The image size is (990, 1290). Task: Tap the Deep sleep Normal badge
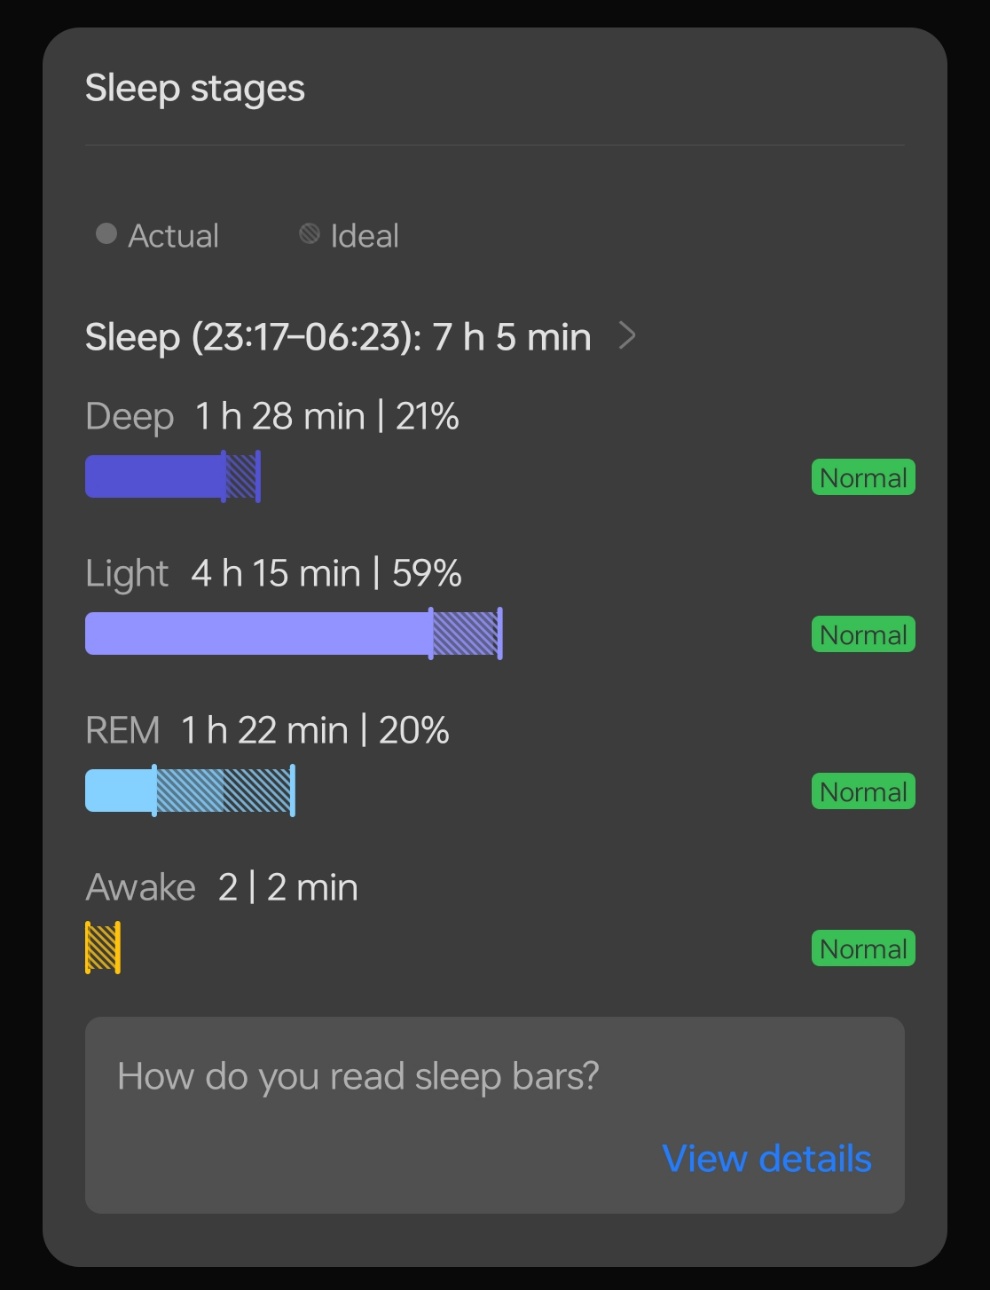coord(862,478)
